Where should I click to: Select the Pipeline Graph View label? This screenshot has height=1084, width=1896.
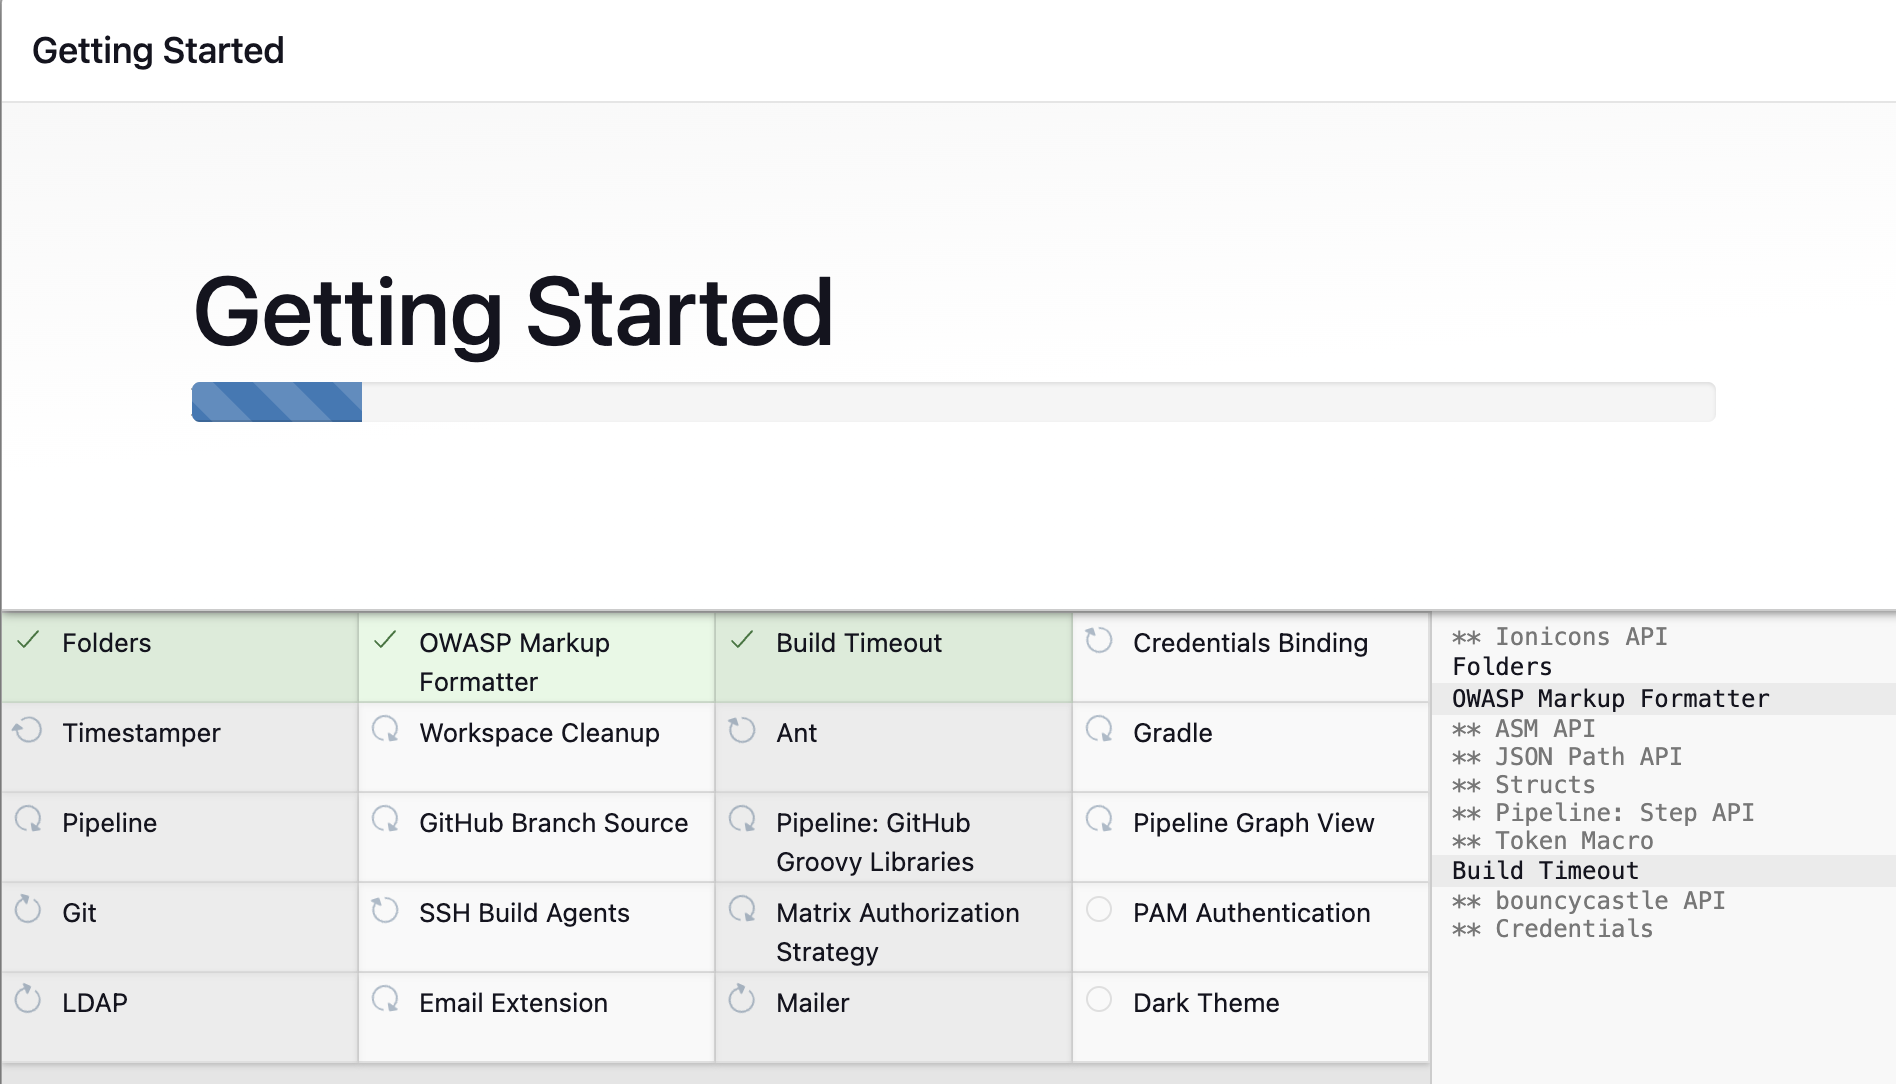click(1253, 823)
